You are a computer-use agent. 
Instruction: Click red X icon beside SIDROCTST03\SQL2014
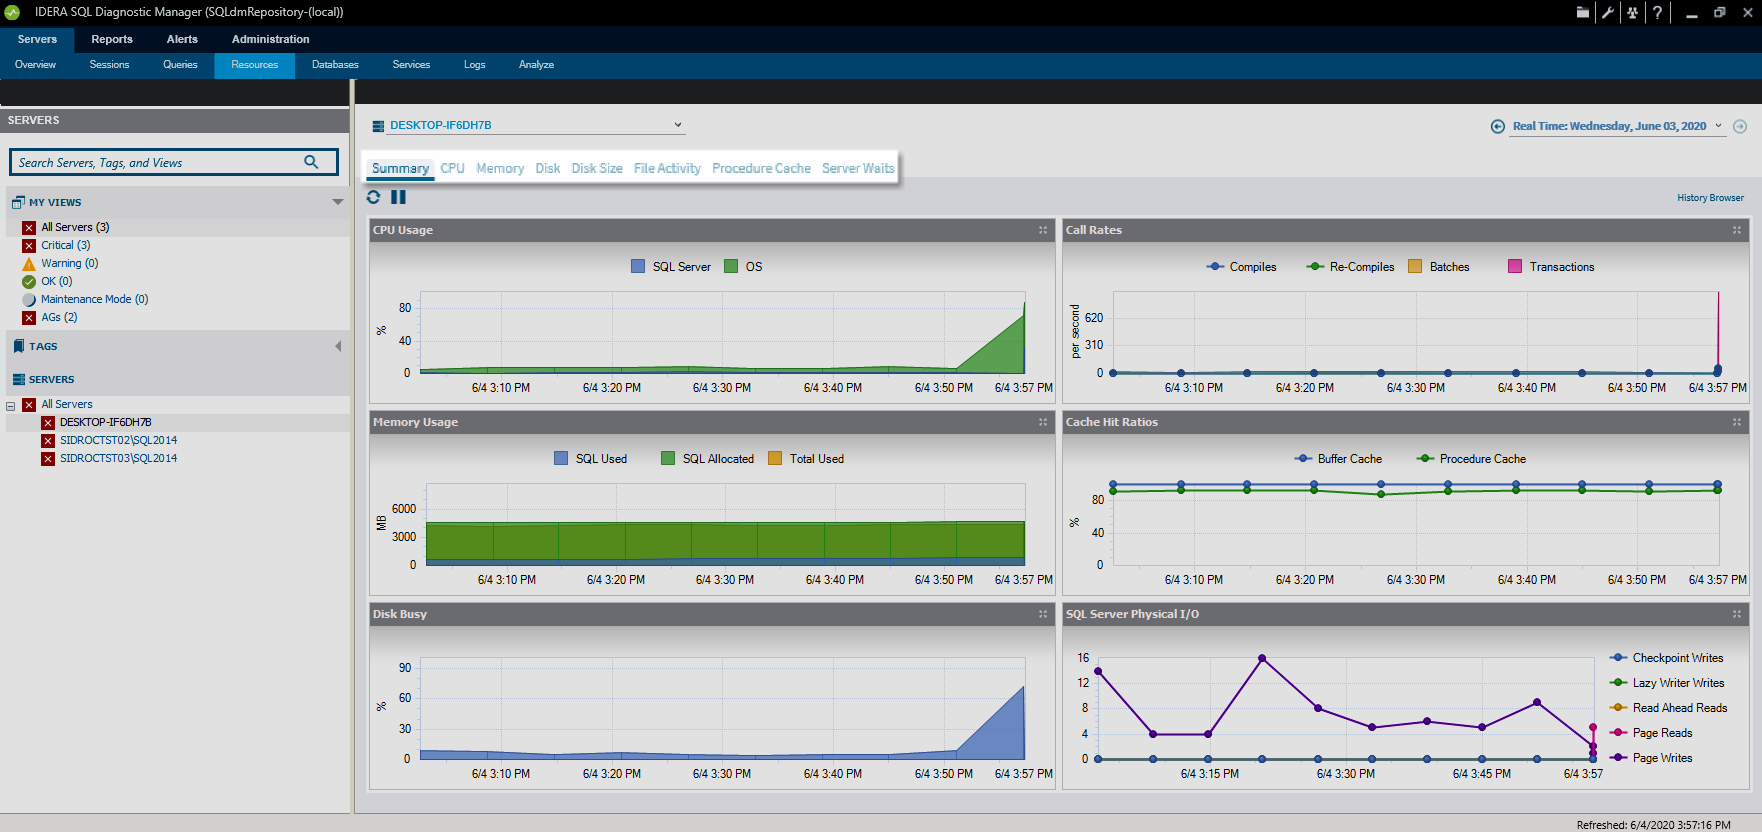coord(48,459)
